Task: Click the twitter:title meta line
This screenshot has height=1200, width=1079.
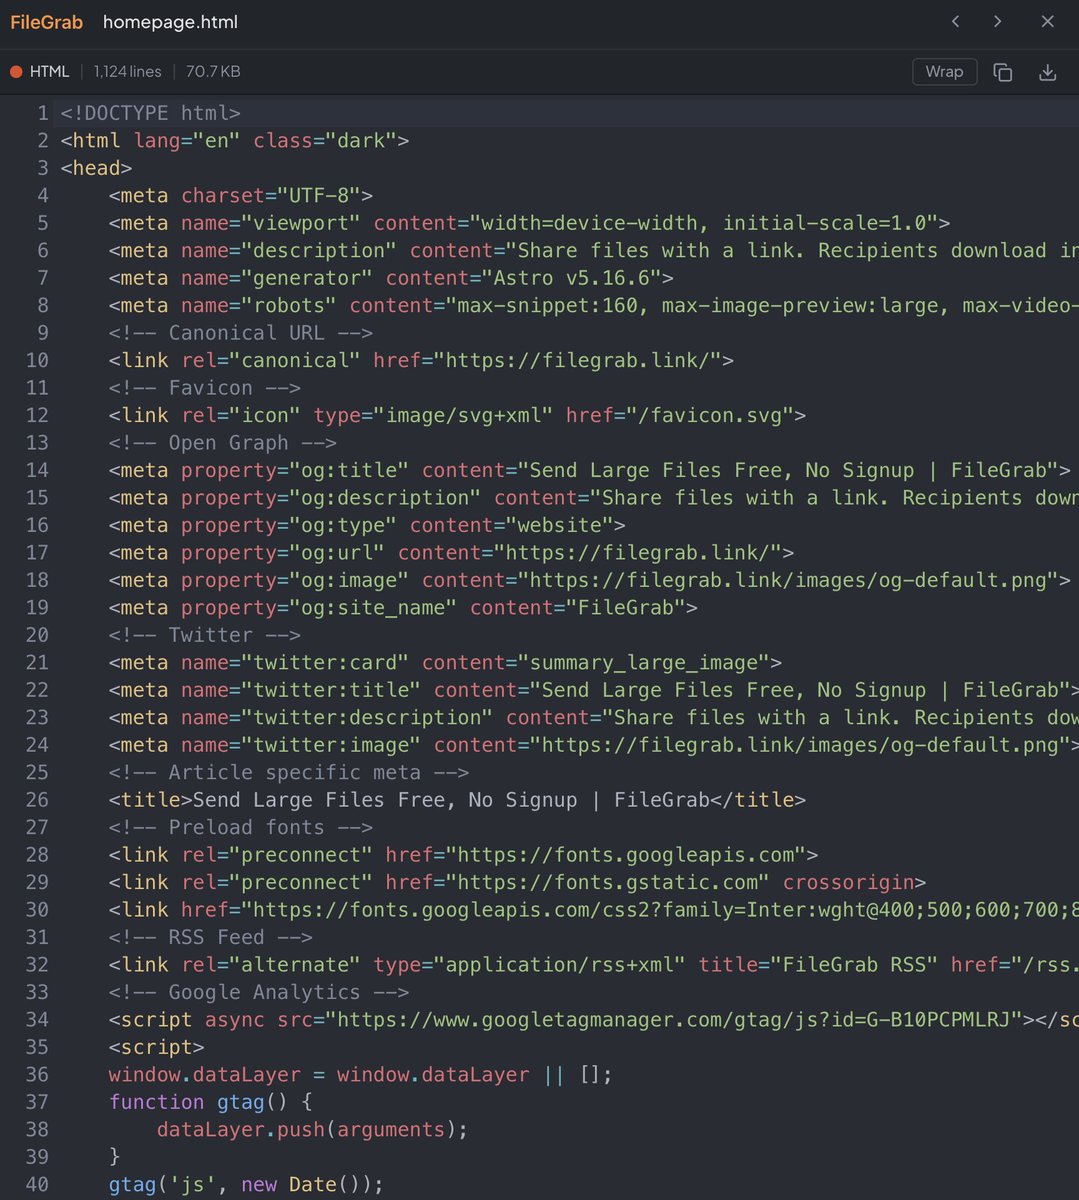Action: click(593, 691)
